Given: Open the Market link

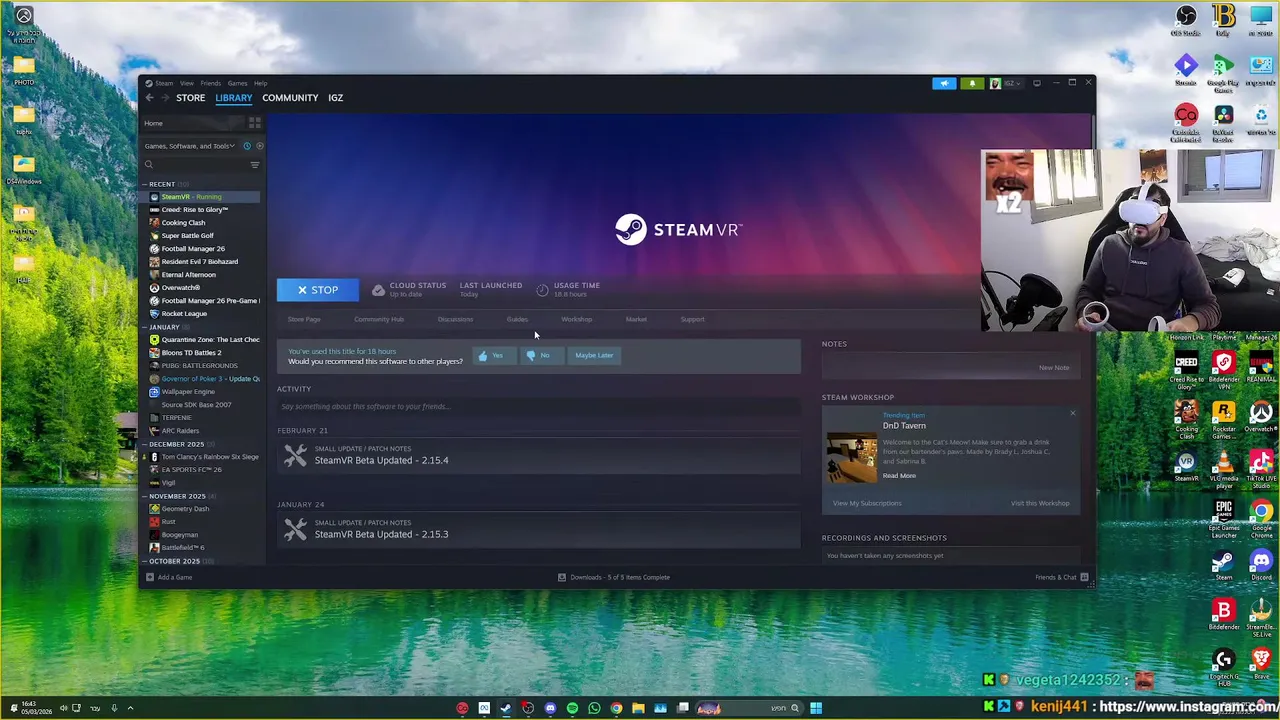Looking at the screenshot, I should point(636,320).
